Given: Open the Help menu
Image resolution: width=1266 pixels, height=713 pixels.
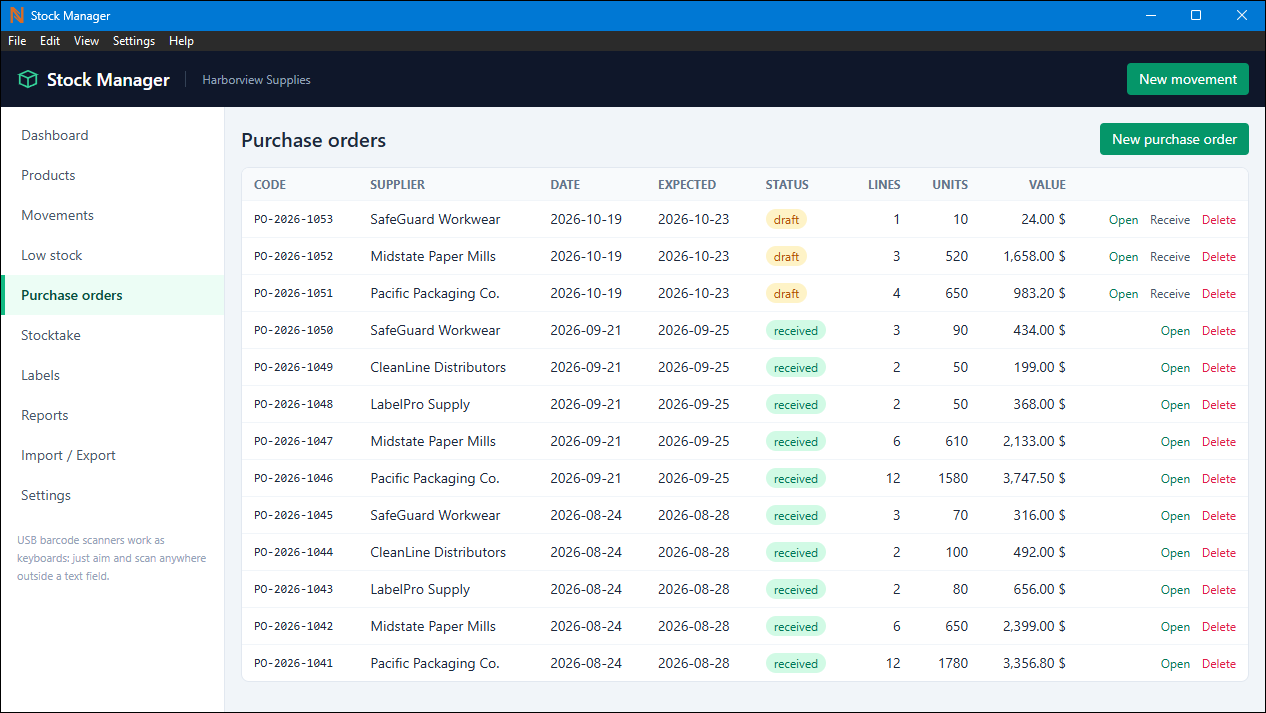Looking at the screenshot, I should pyautogui.click(x=181, y=41).
